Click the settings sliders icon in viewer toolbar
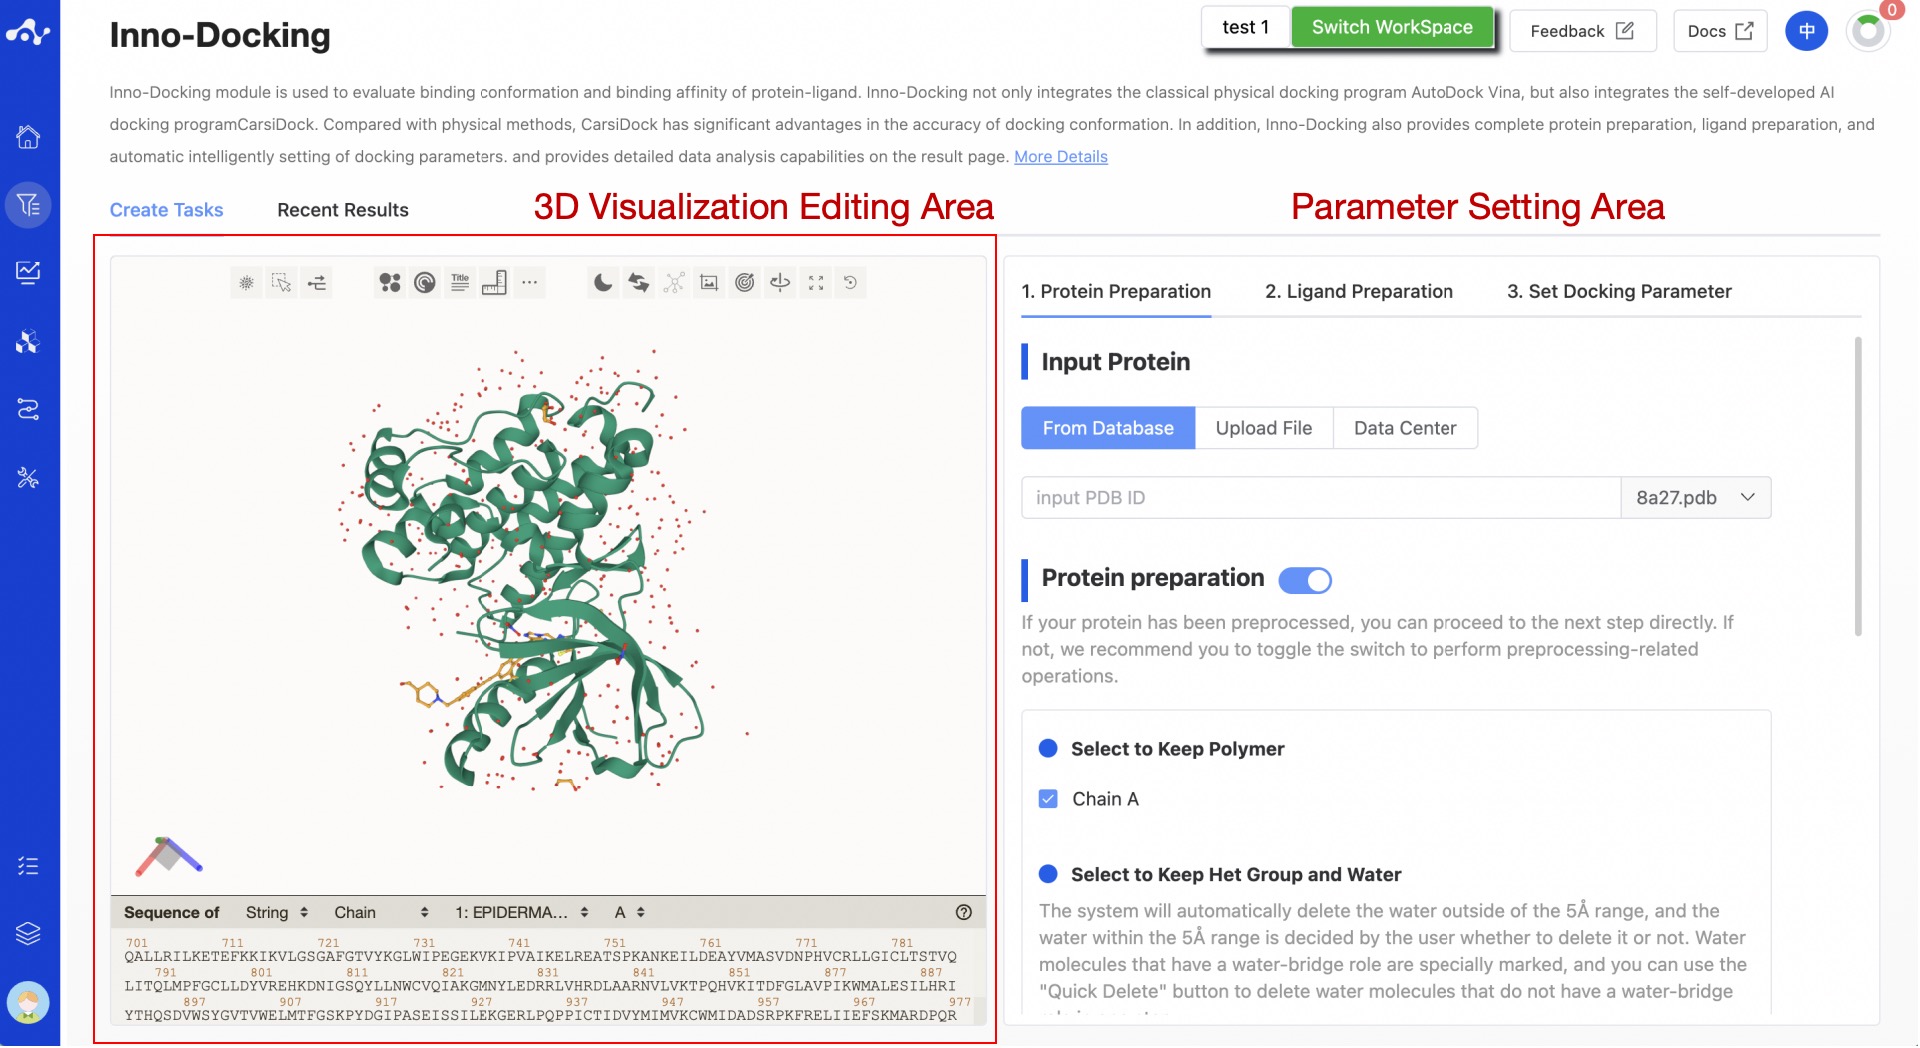 pyautogui.click(x=317, y=283)
